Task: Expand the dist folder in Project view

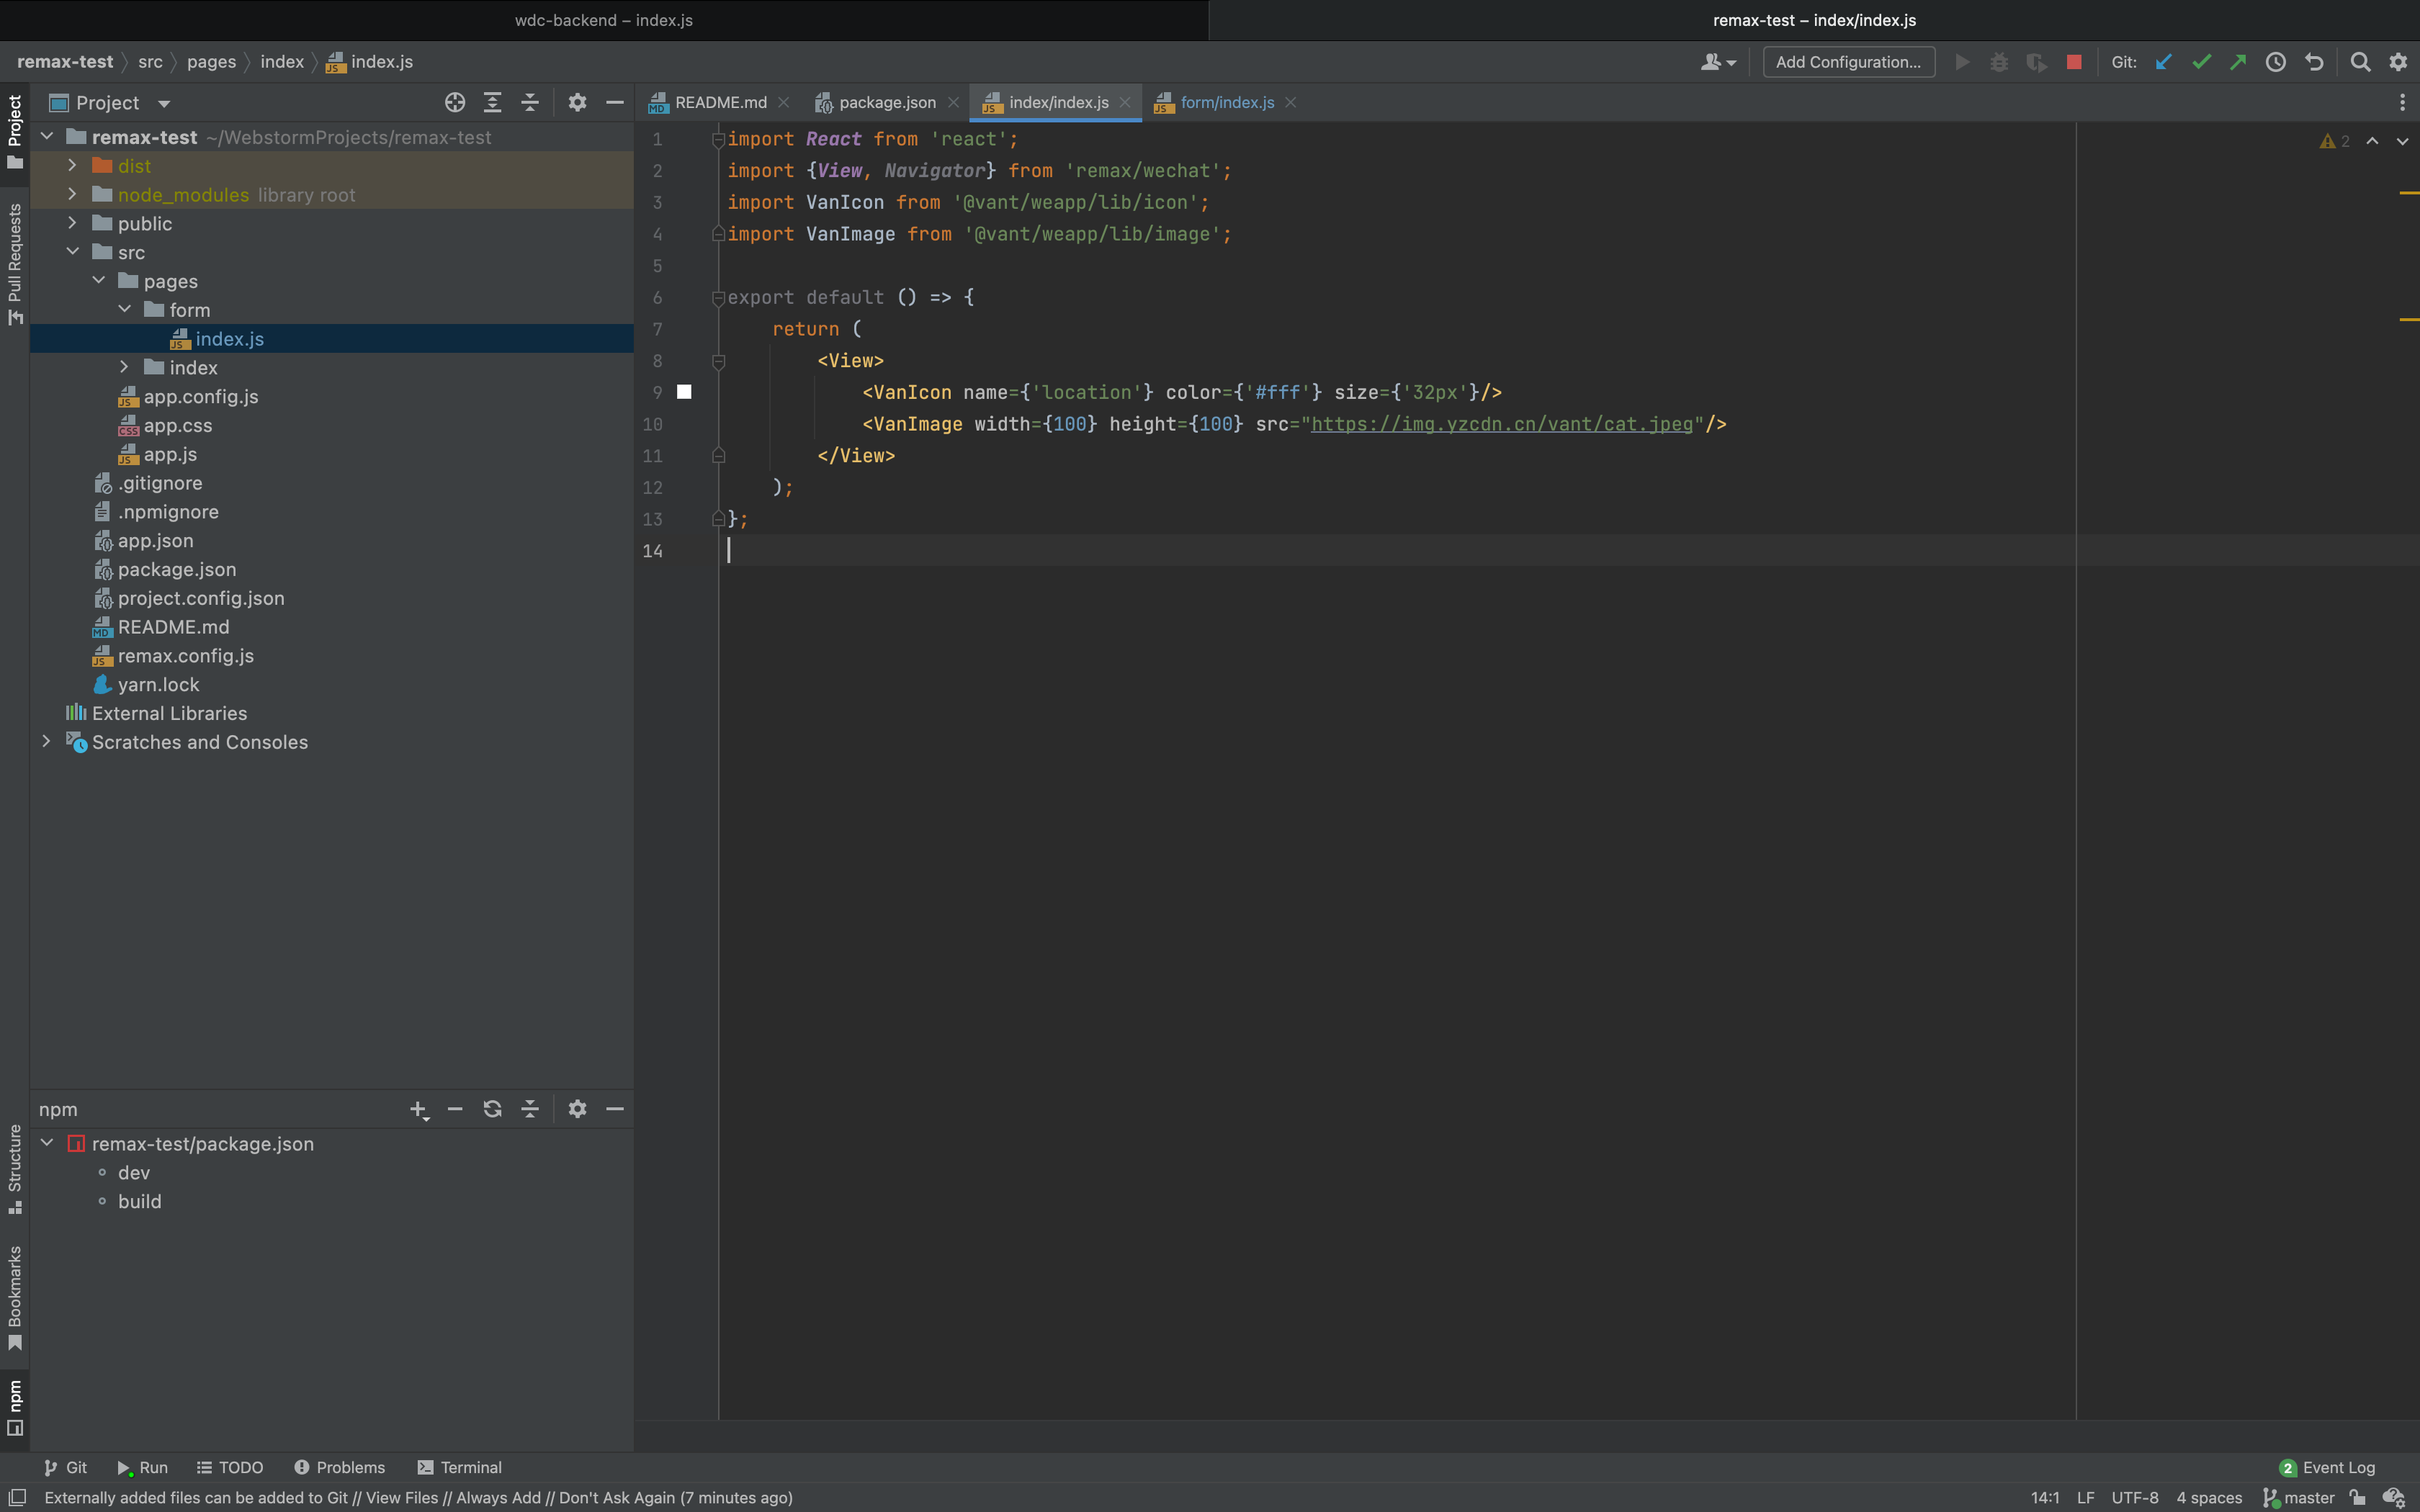Action: pos(72,166)
